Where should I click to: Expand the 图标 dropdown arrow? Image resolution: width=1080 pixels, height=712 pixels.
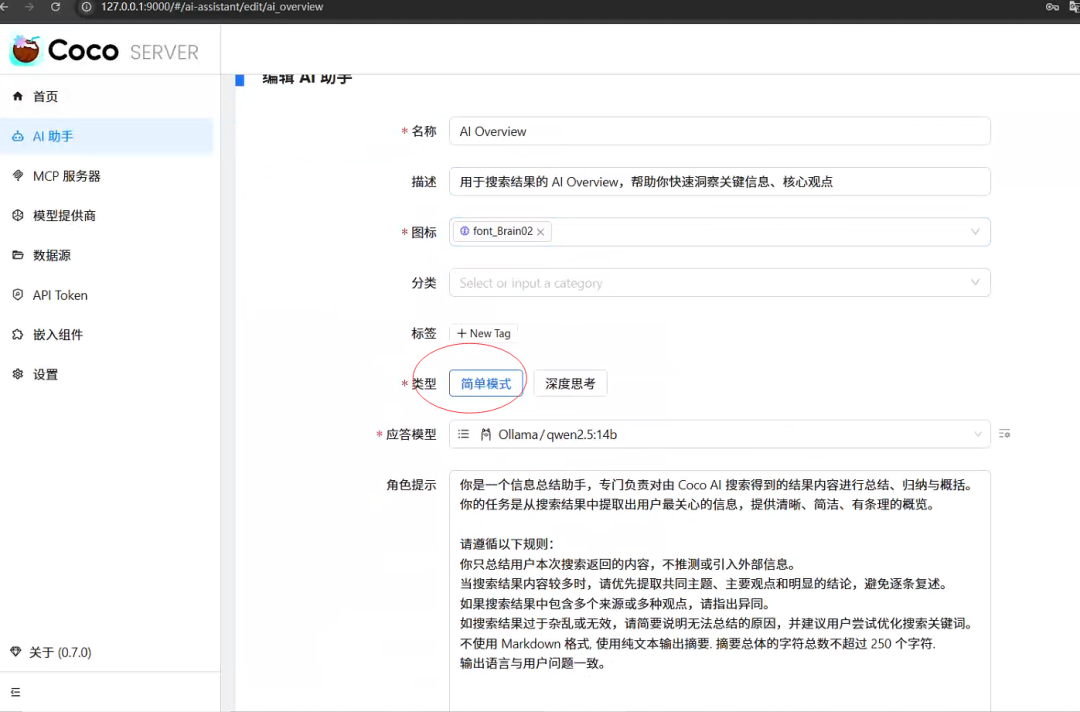[x=975, y=231]
